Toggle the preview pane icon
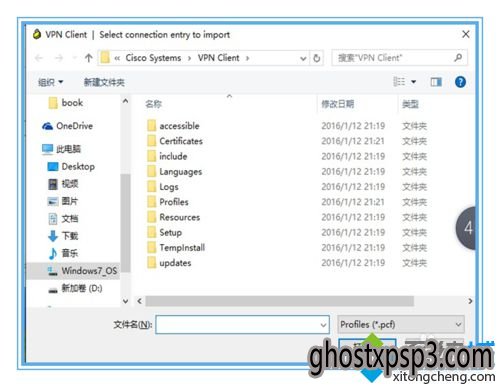The image size is (500, 387). coord(436,82)
